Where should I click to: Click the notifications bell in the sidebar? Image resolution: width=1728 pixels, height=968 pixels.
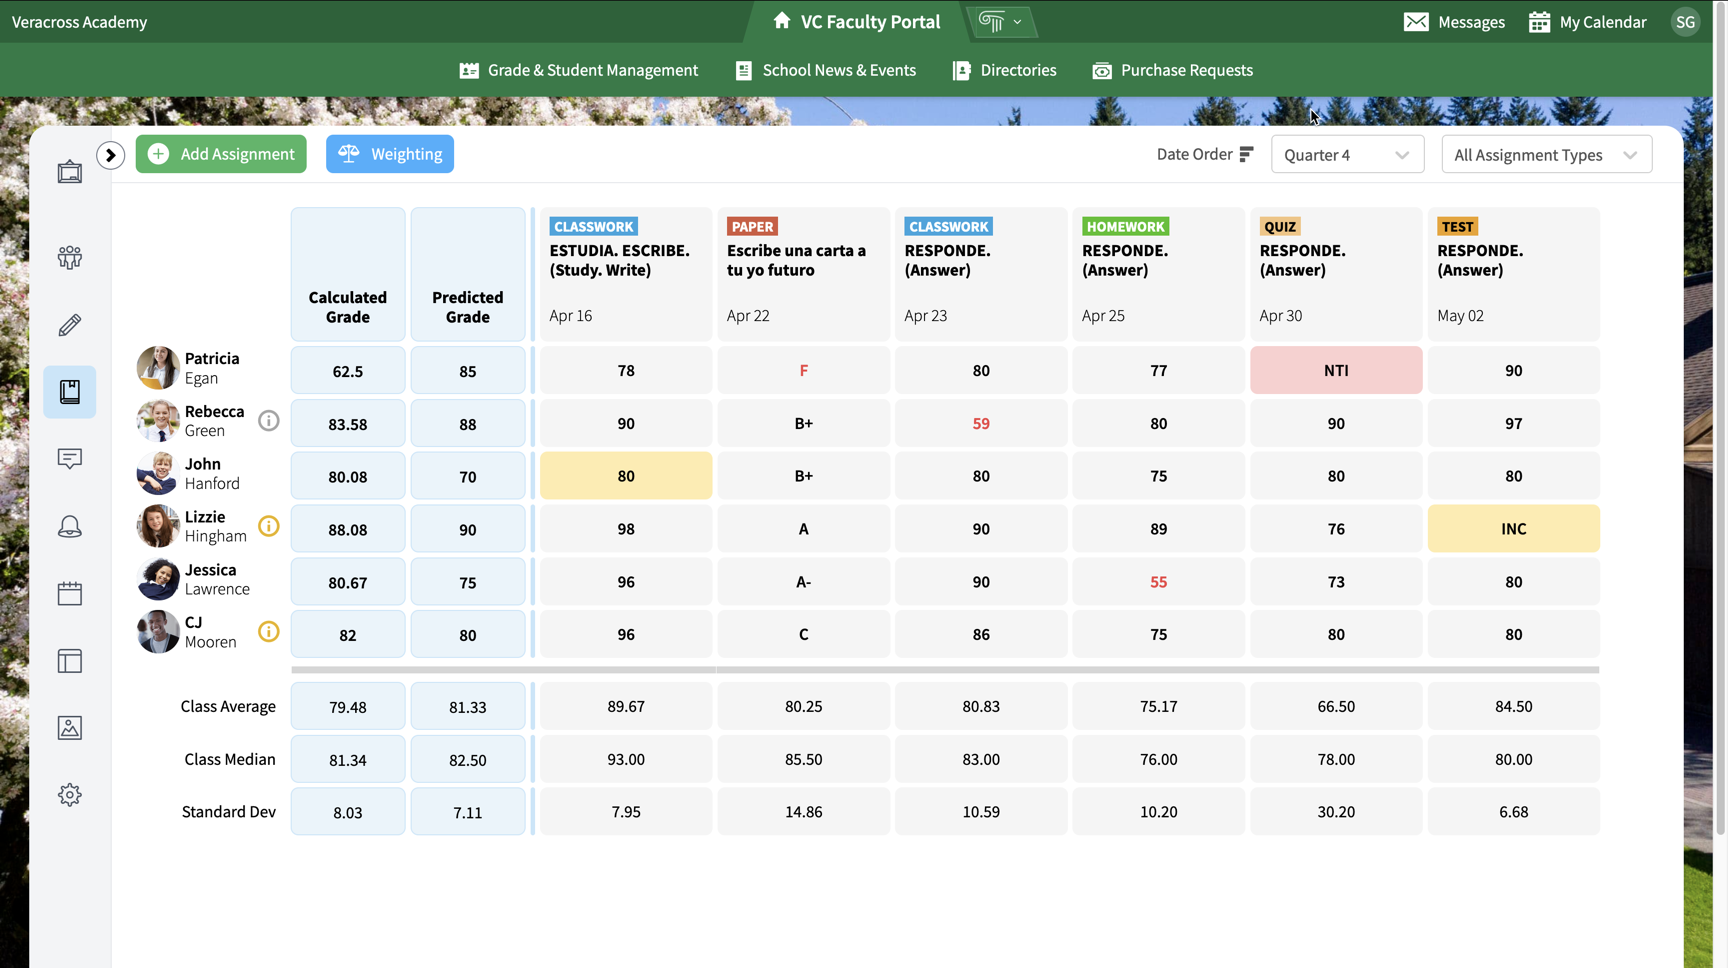point(69,526)
